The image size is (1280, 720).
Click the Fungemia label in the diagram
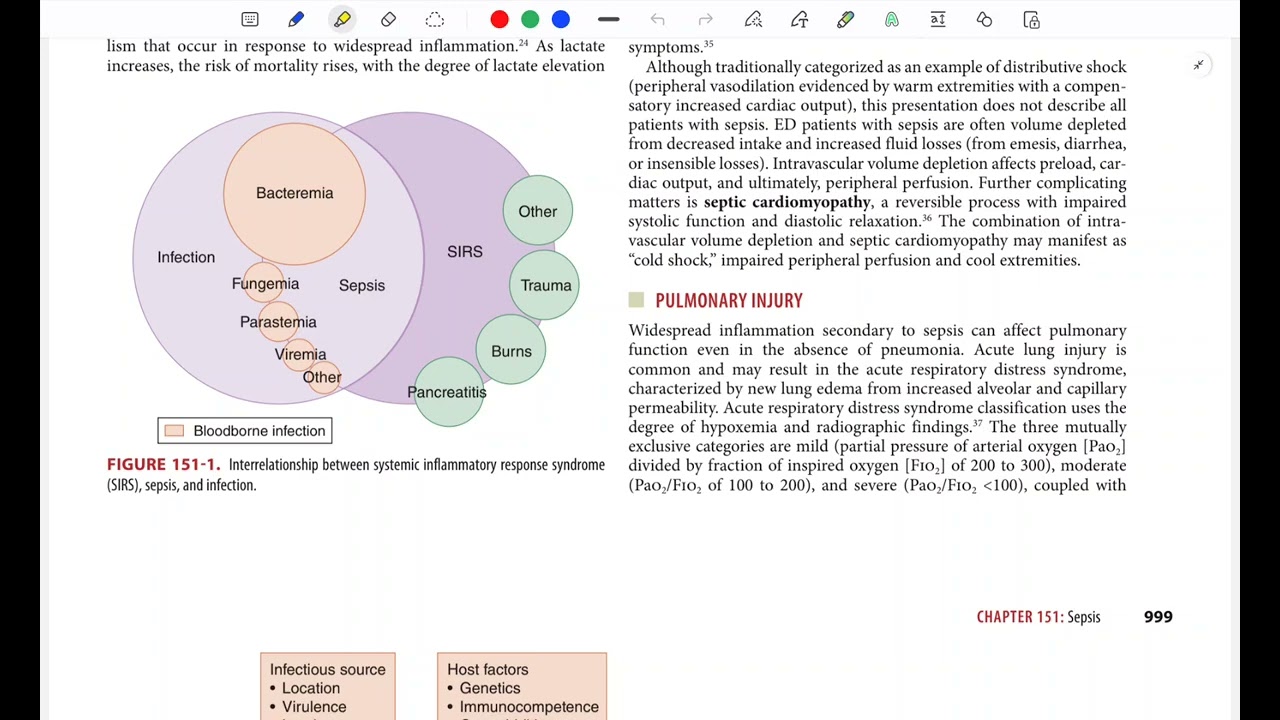point(265,284)
